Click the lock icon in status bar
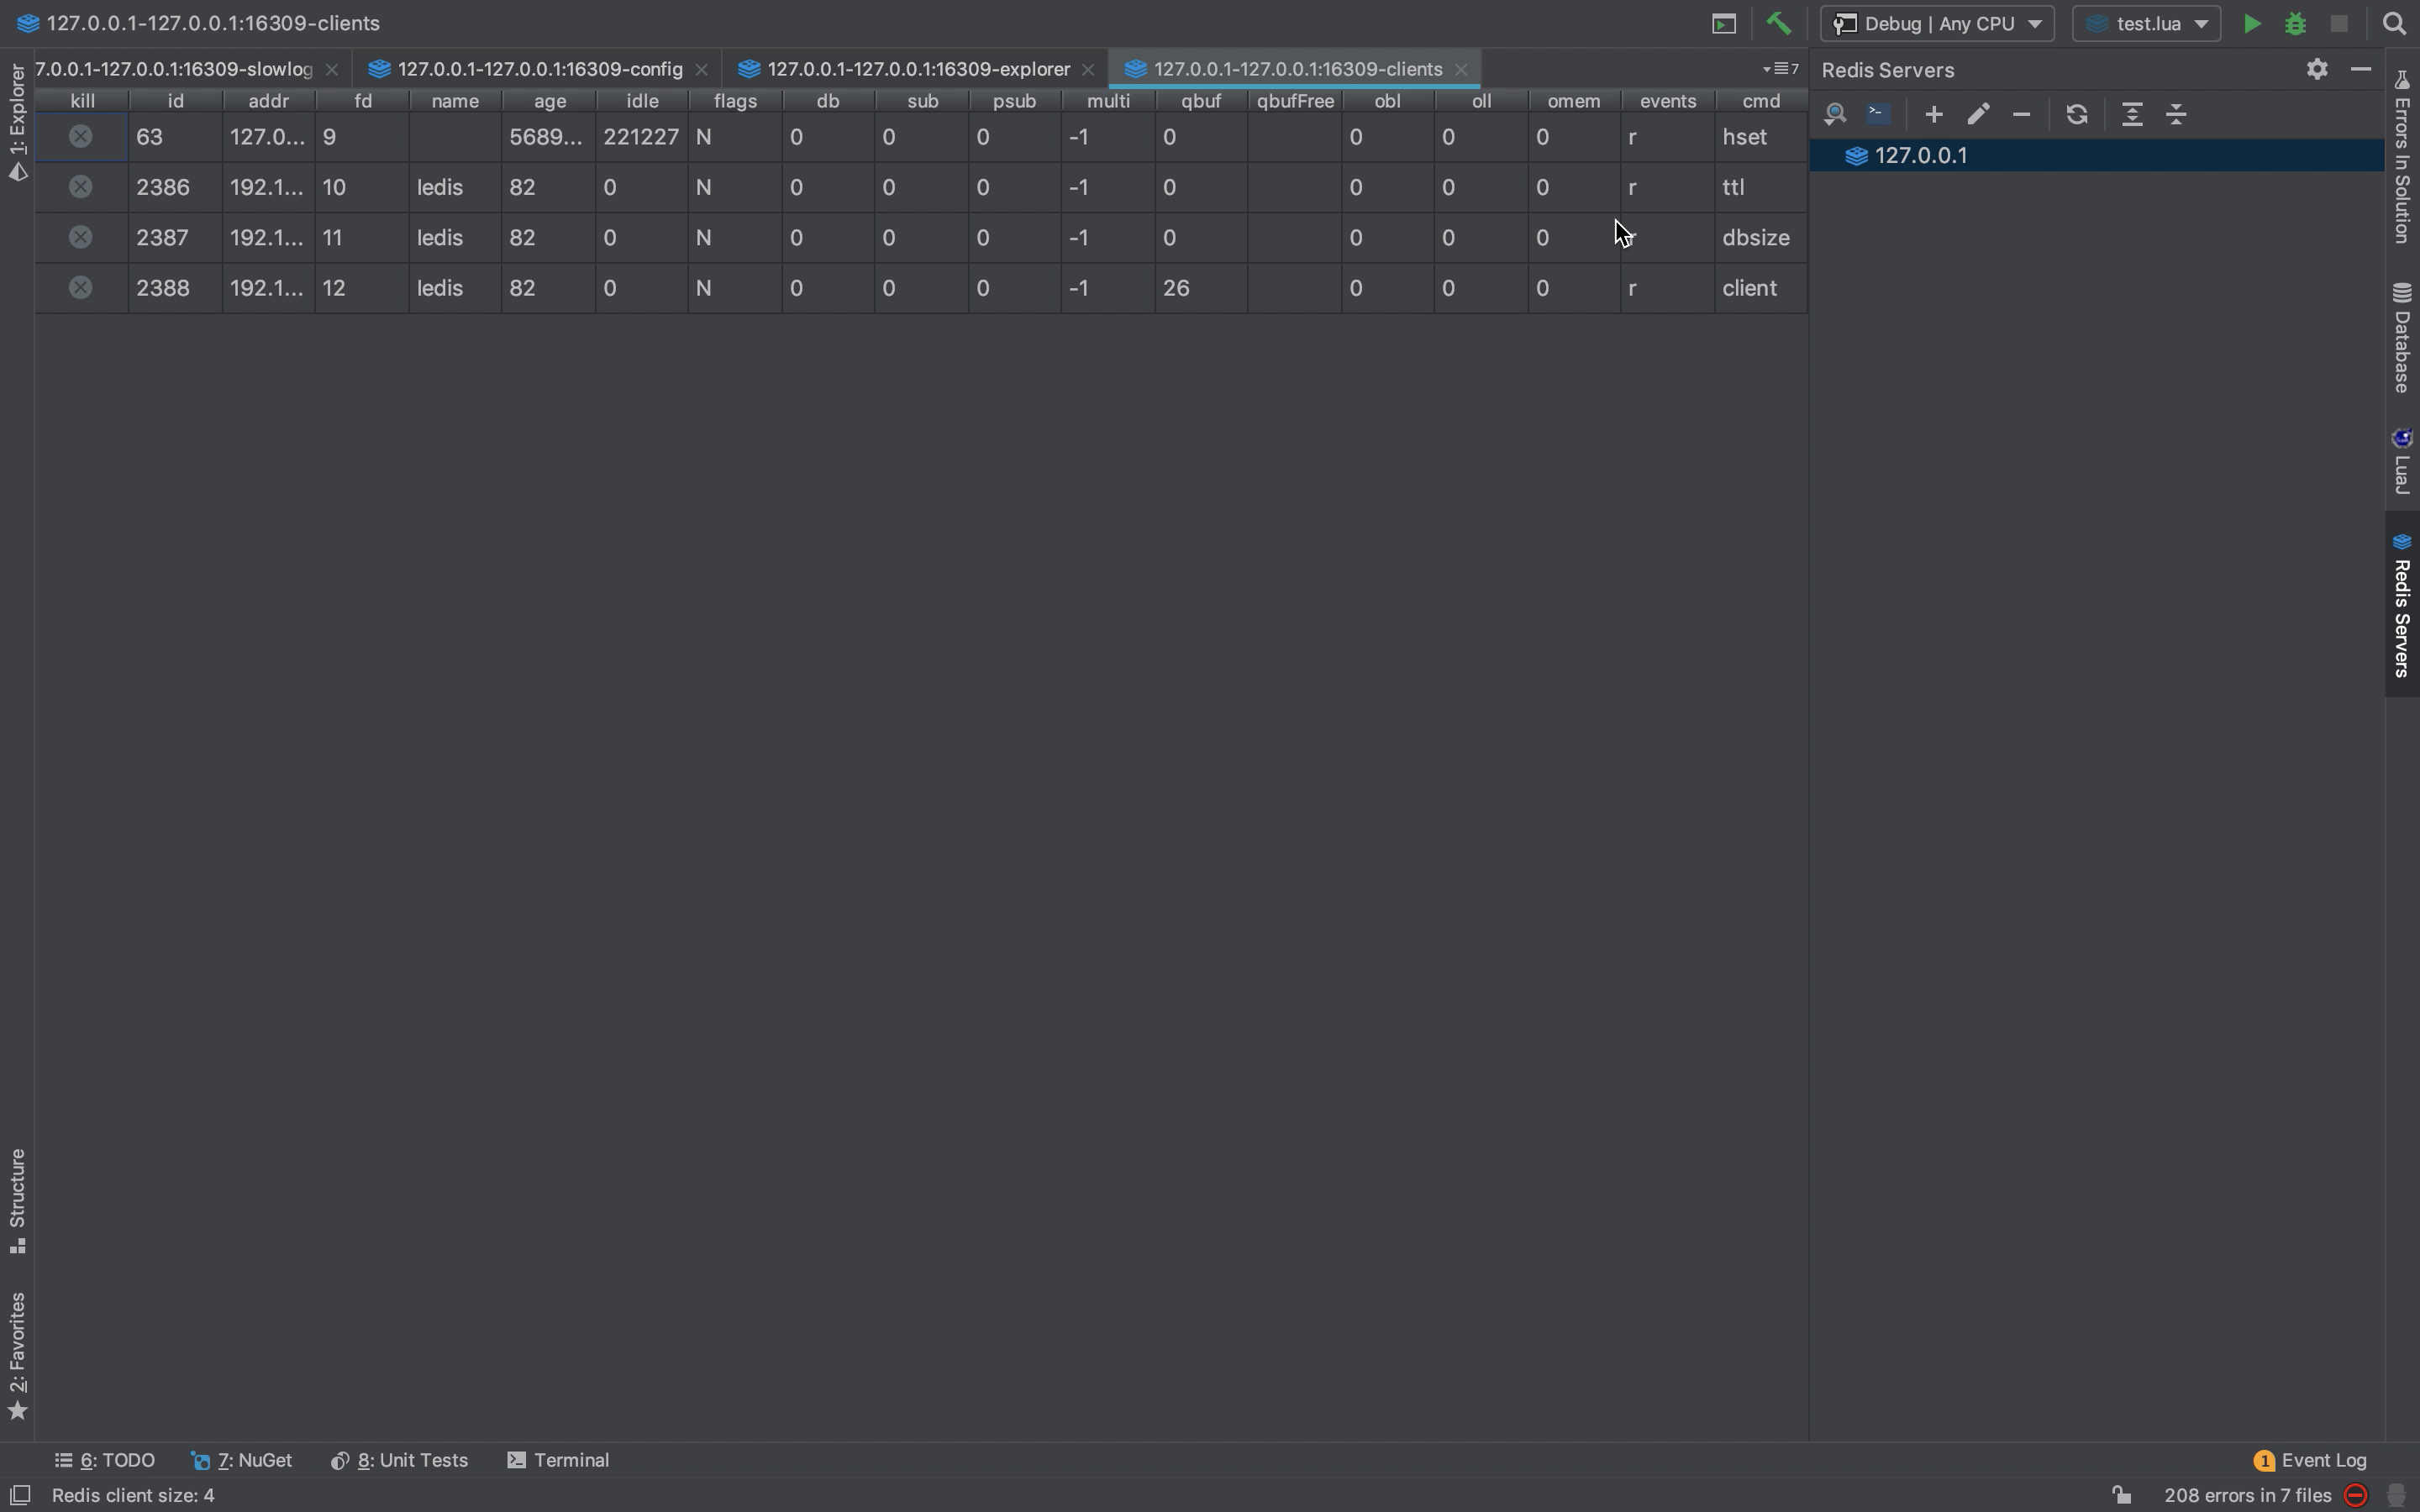 2121,1495
